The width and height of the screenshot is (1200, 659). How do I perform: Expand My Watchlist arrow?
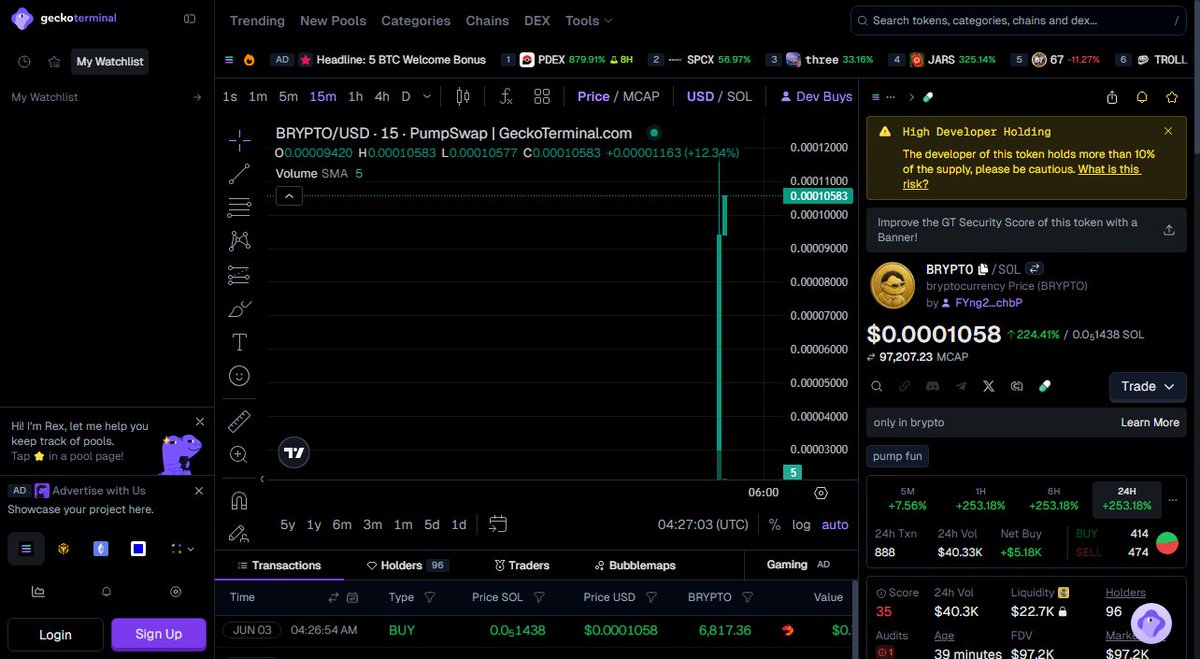197,97
